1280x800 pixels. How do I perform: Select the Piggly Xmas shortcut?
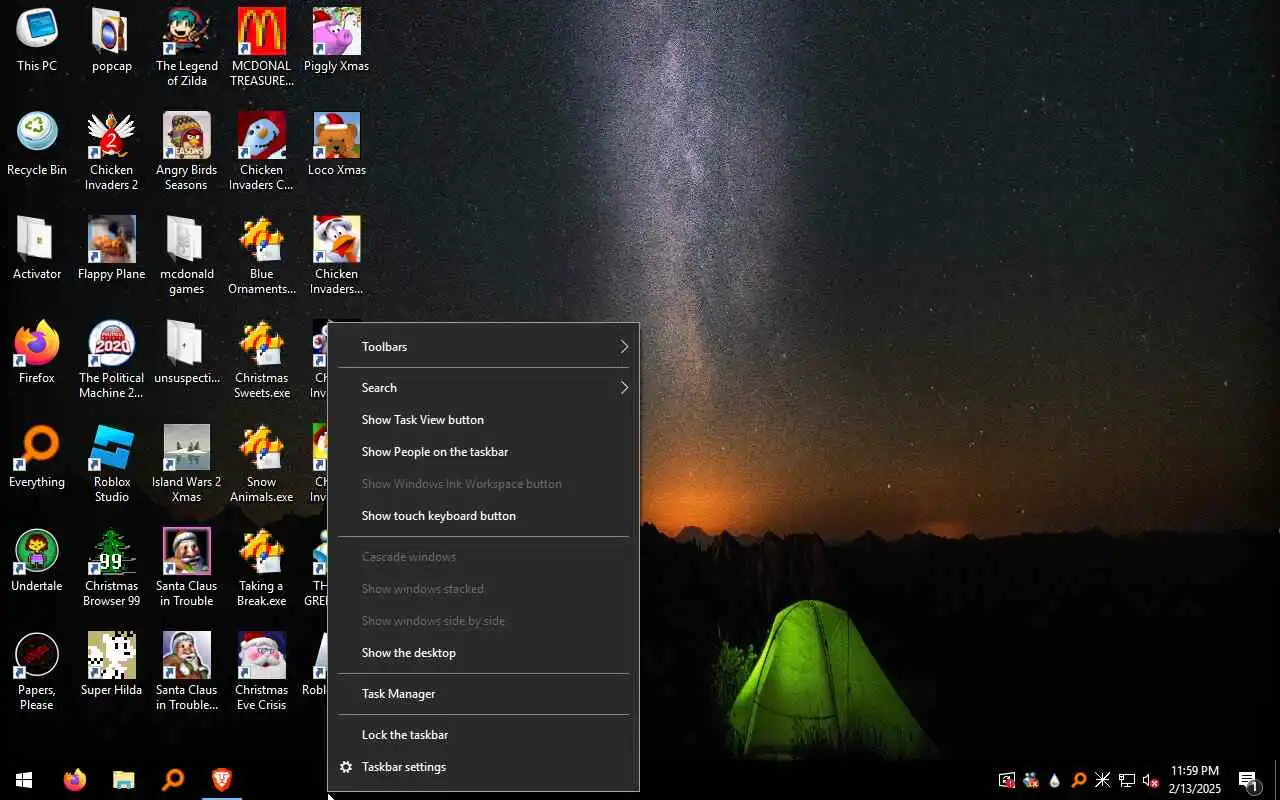click(x=337, y=41)
